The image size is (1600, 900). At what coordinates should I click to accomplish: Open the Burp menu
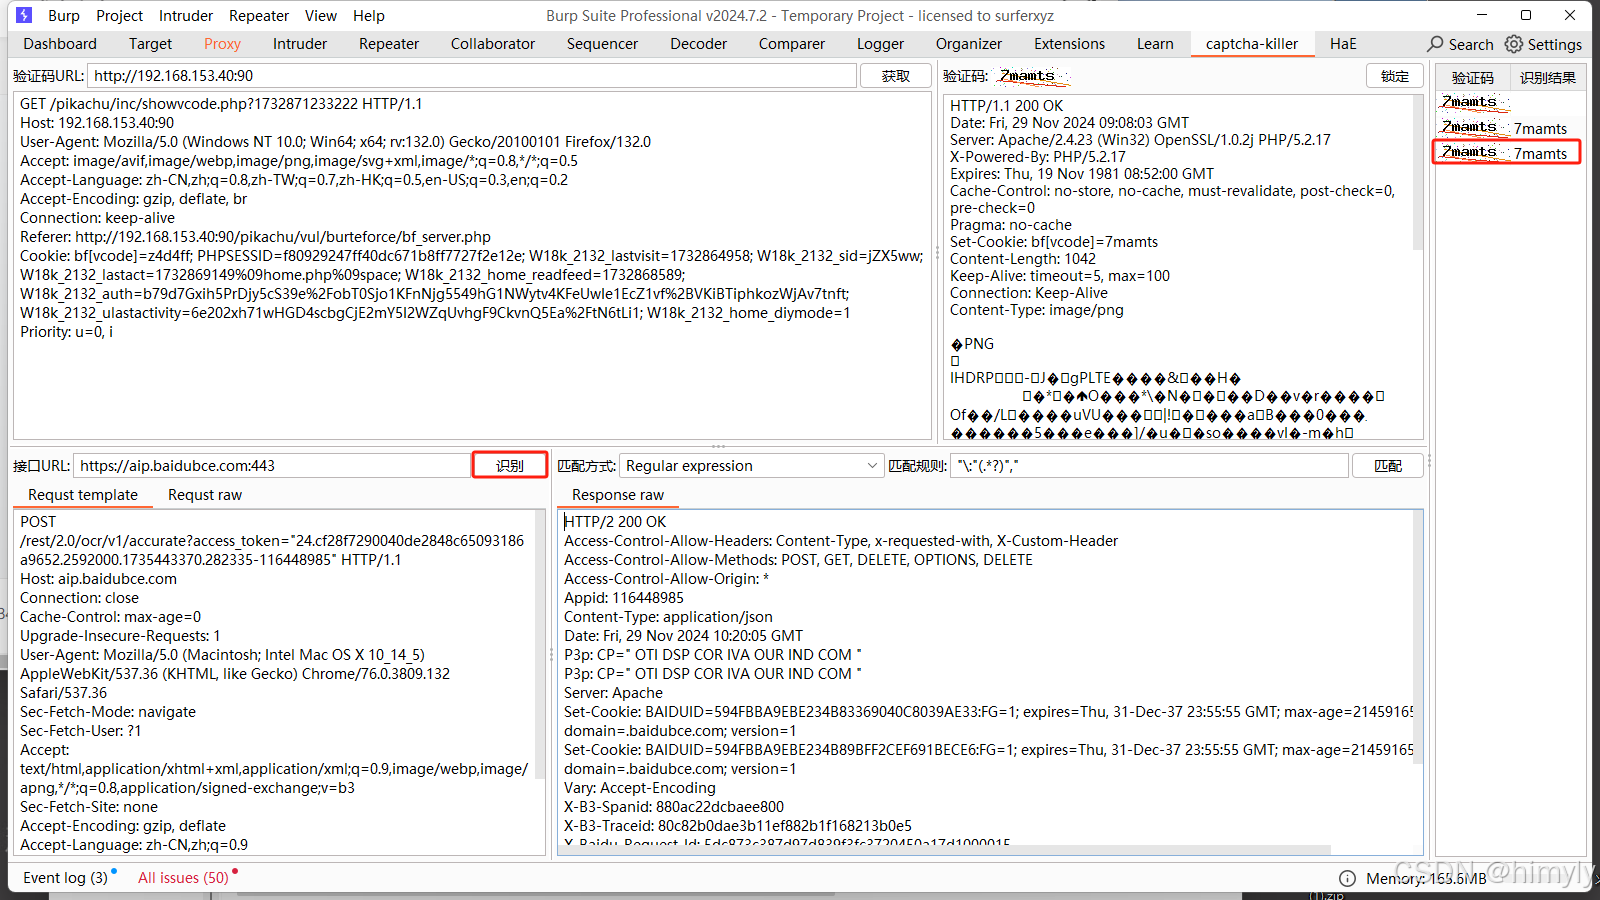click(64, 15)
